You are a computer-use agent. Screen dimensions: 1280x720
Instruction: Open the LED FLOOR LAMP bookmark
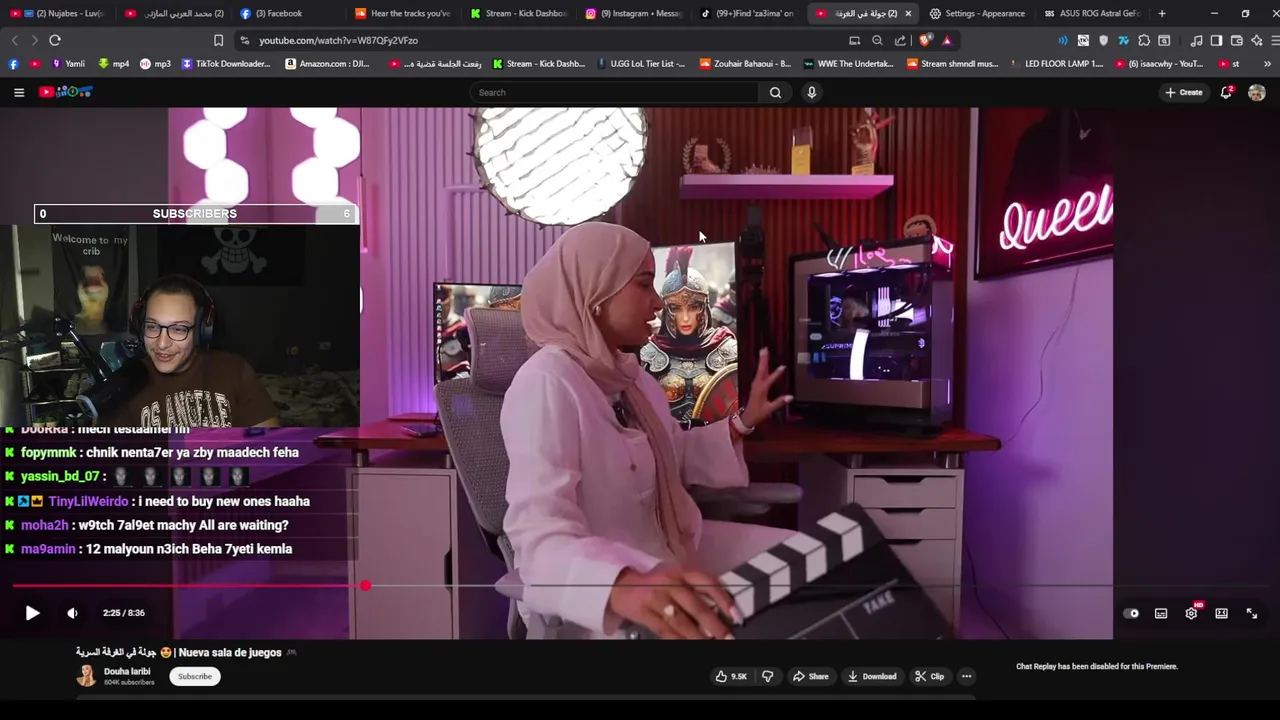click(1057, 63)
